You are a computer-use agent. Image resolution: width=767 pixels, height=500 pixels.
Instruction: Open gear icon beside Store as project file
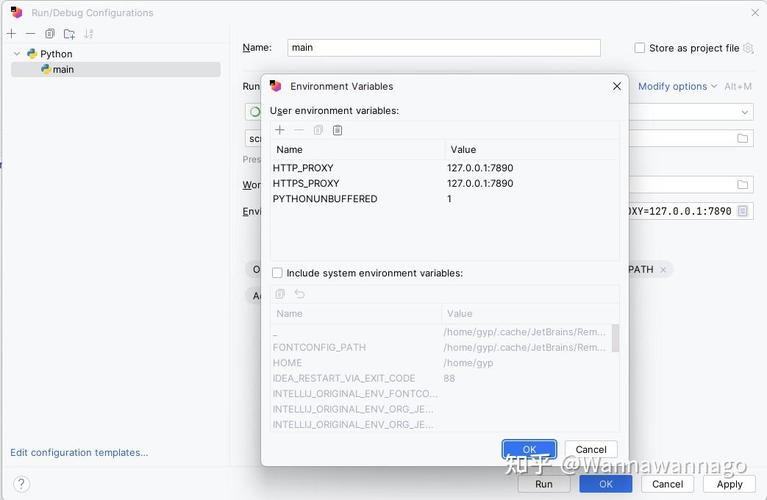(748, 48)
